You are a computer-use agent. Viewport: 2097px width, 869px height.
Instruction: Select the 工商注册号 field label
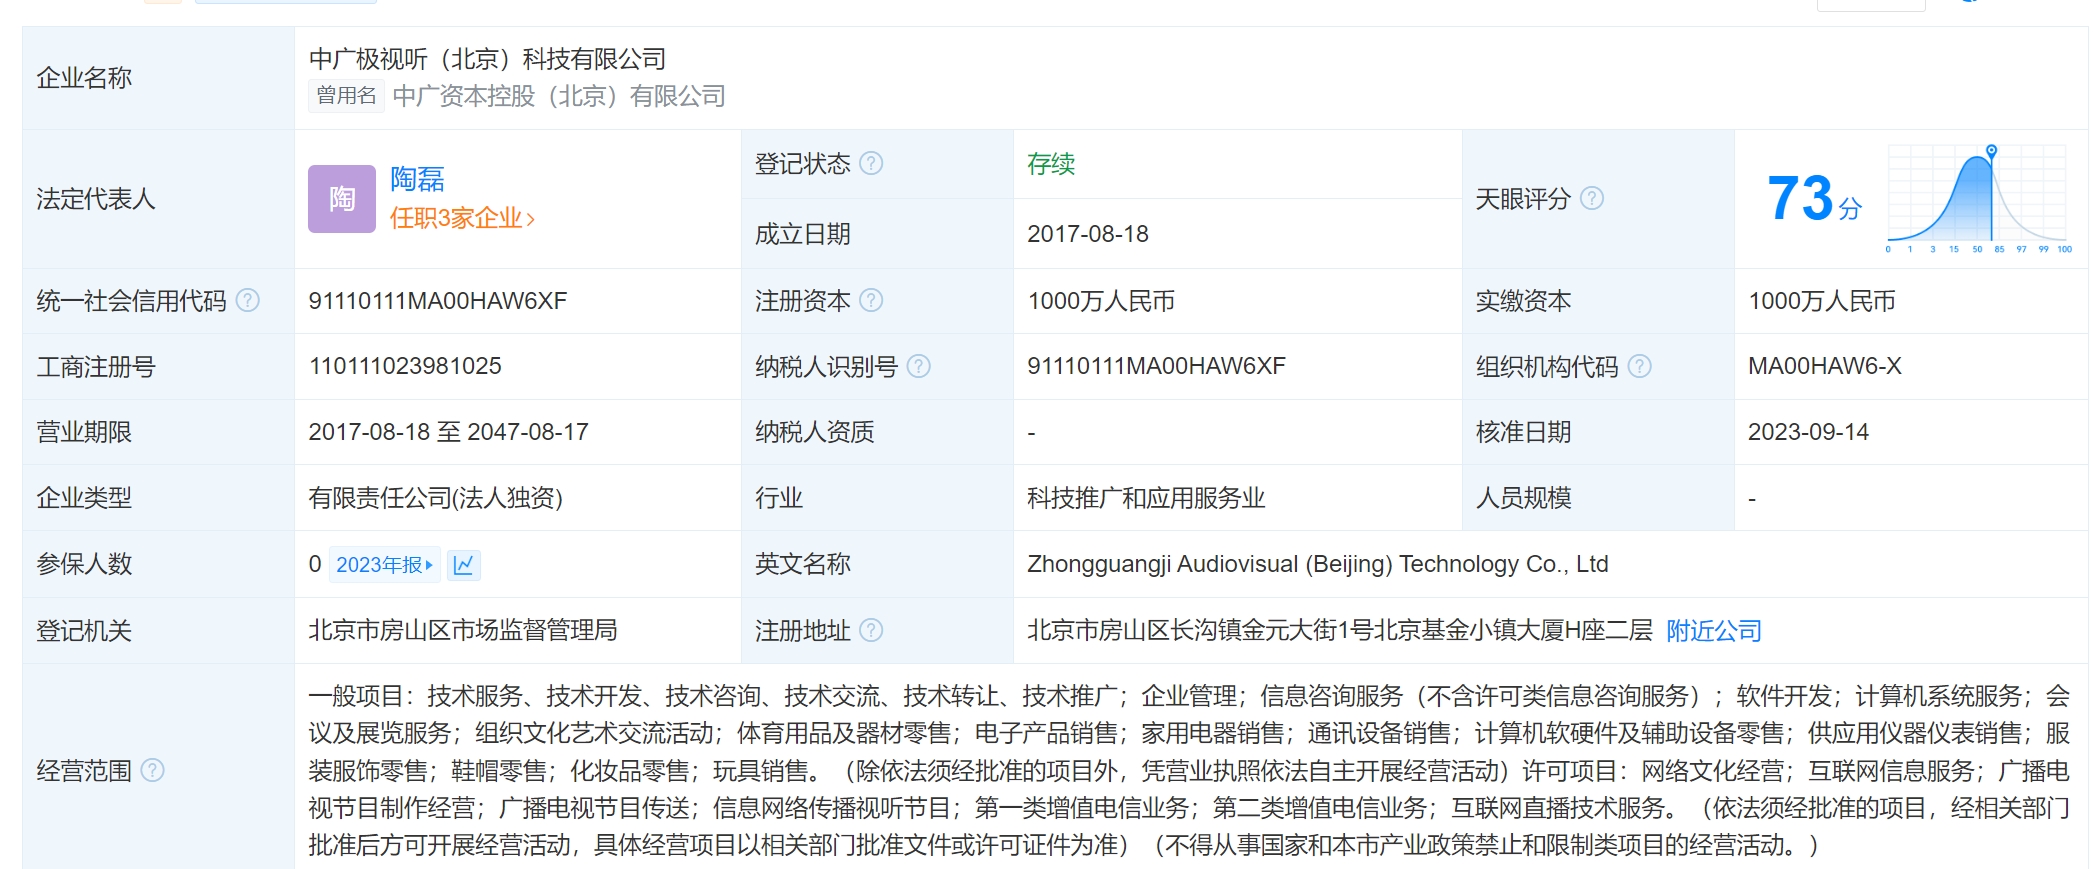coord(96,367)
